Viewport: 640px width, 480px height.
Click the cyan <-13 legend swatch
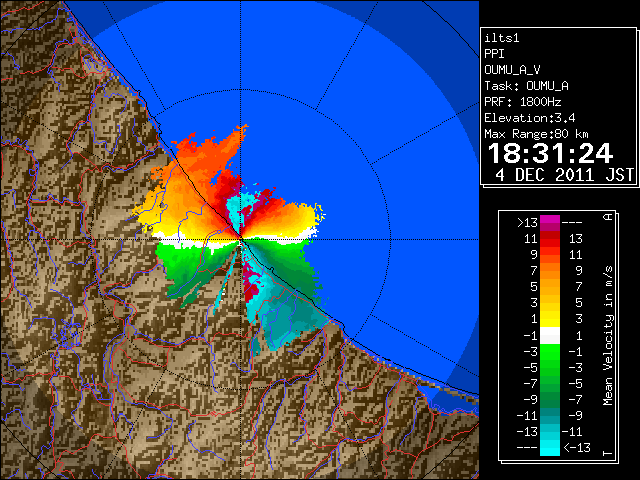pos(550,447)
